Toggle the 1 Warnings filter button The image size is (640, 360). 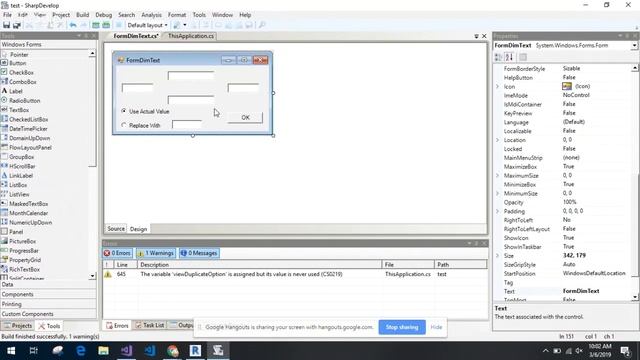click(x=156, y=253)
